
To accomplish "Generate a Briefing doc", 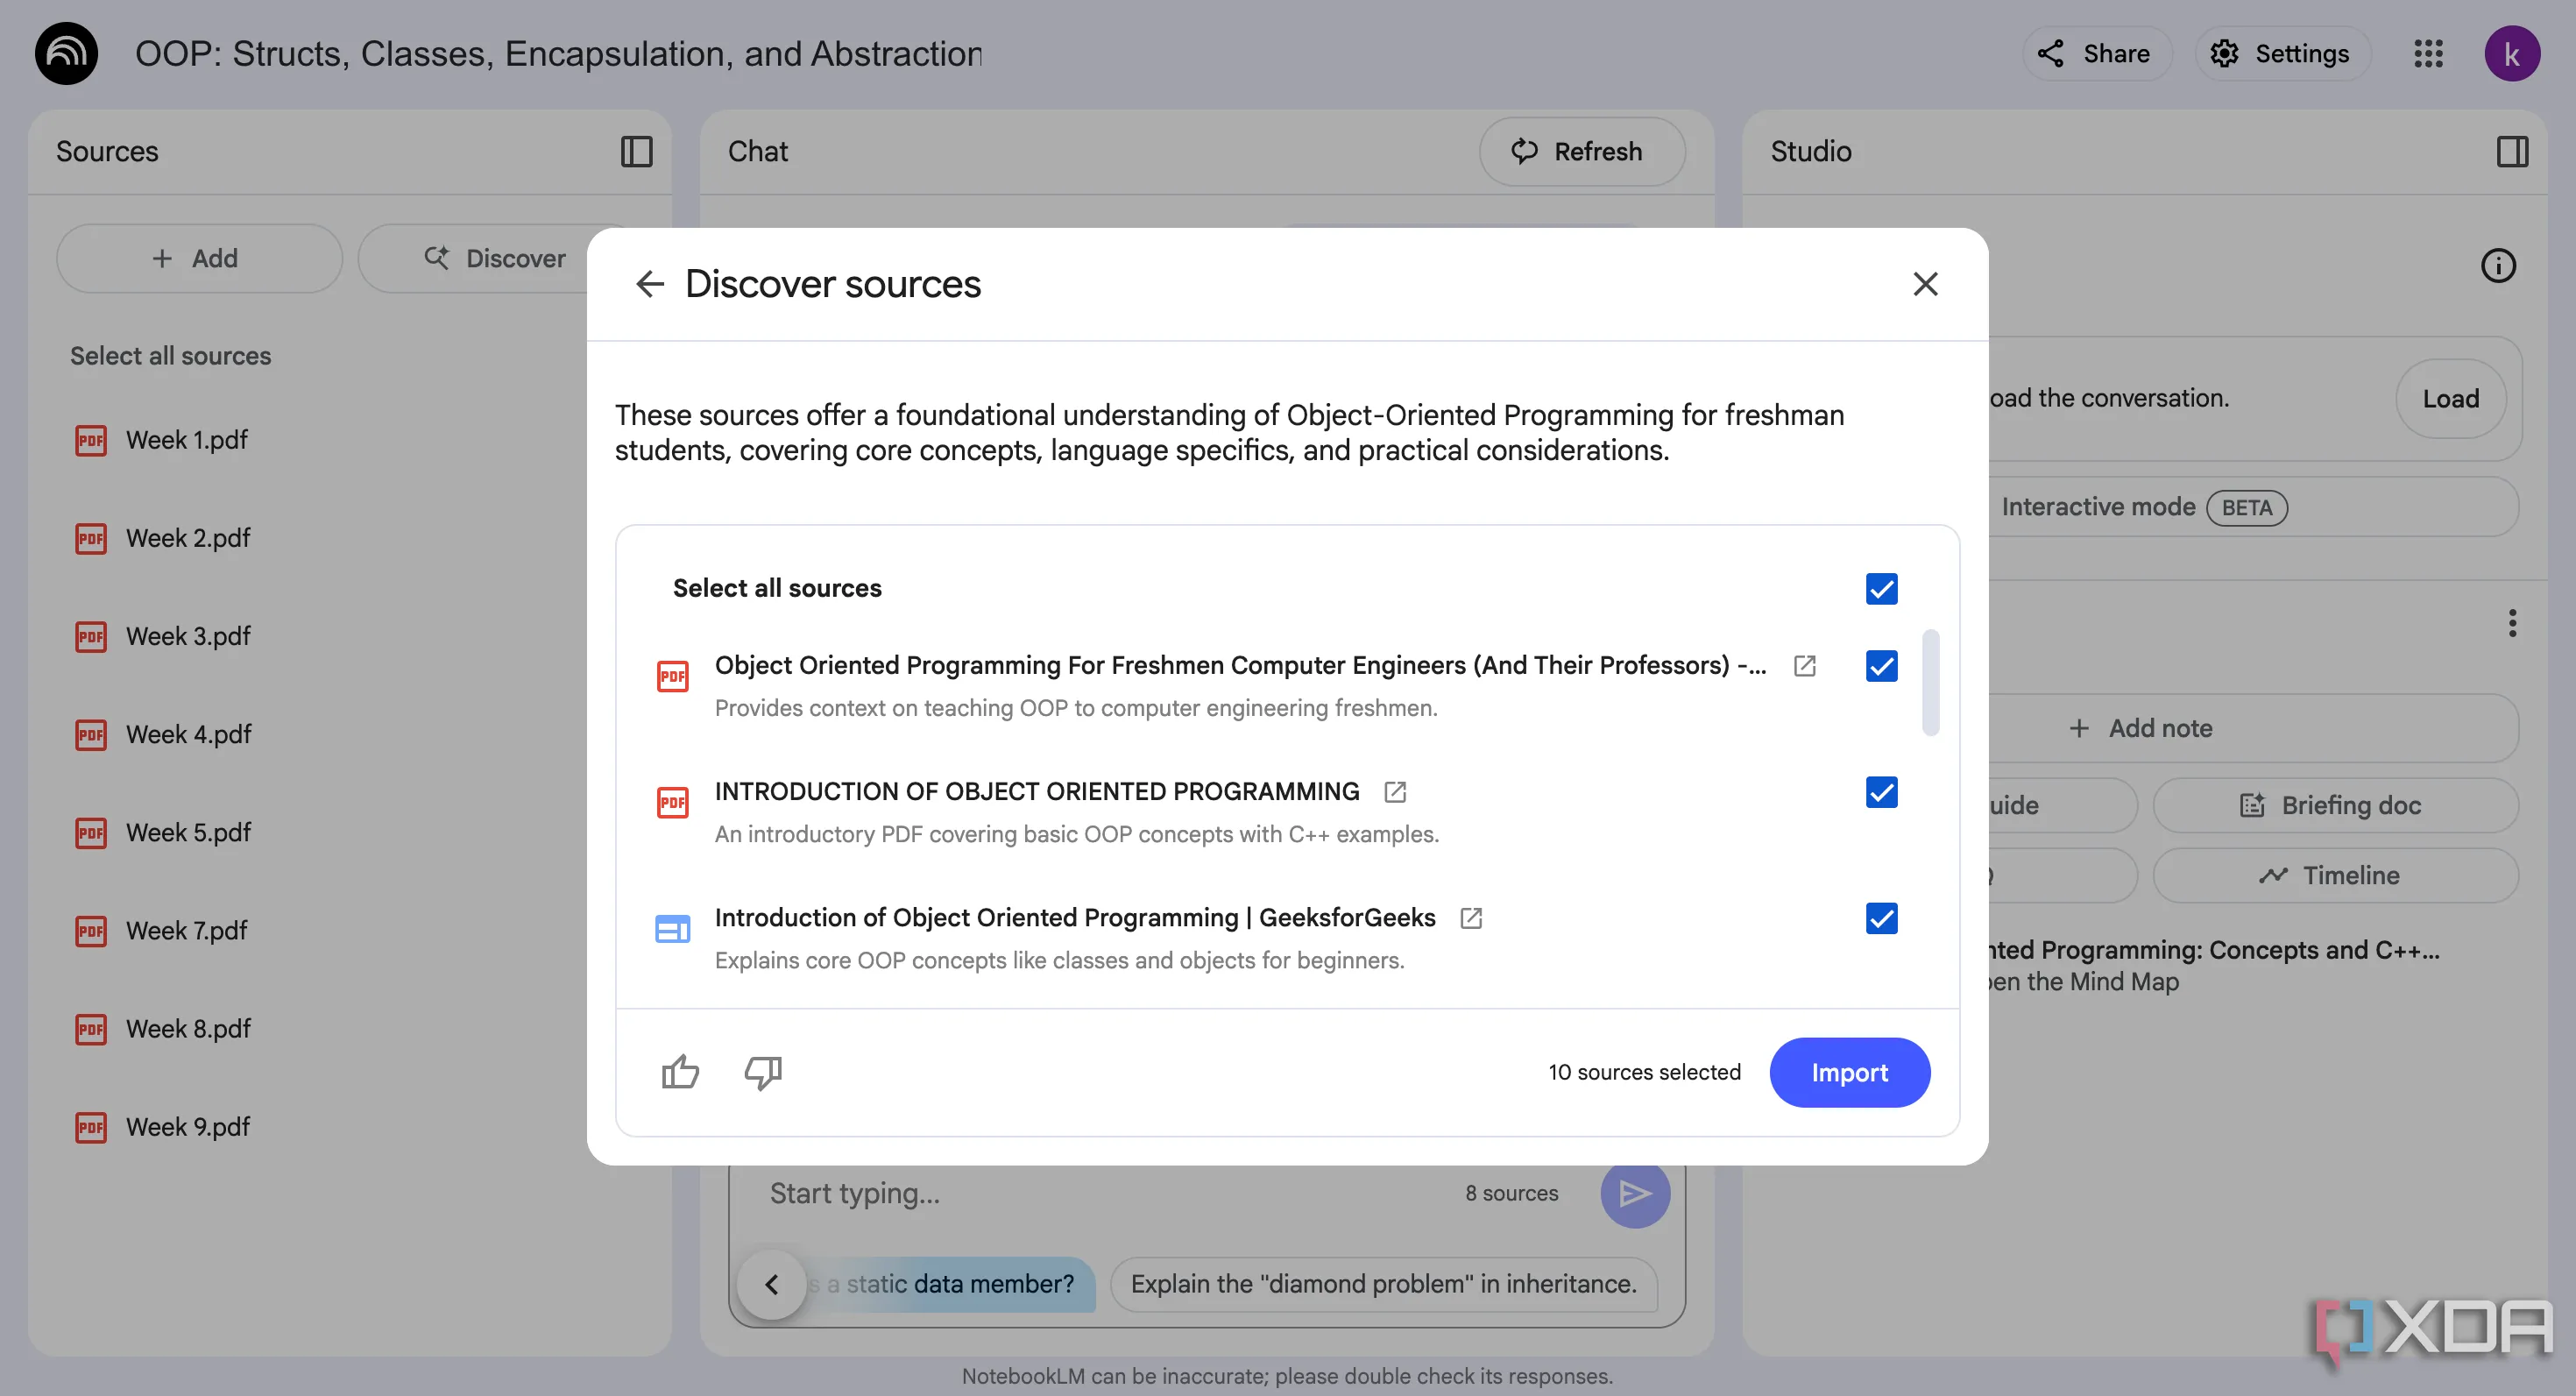I will pyautogui.click(x=2335, y=805).
